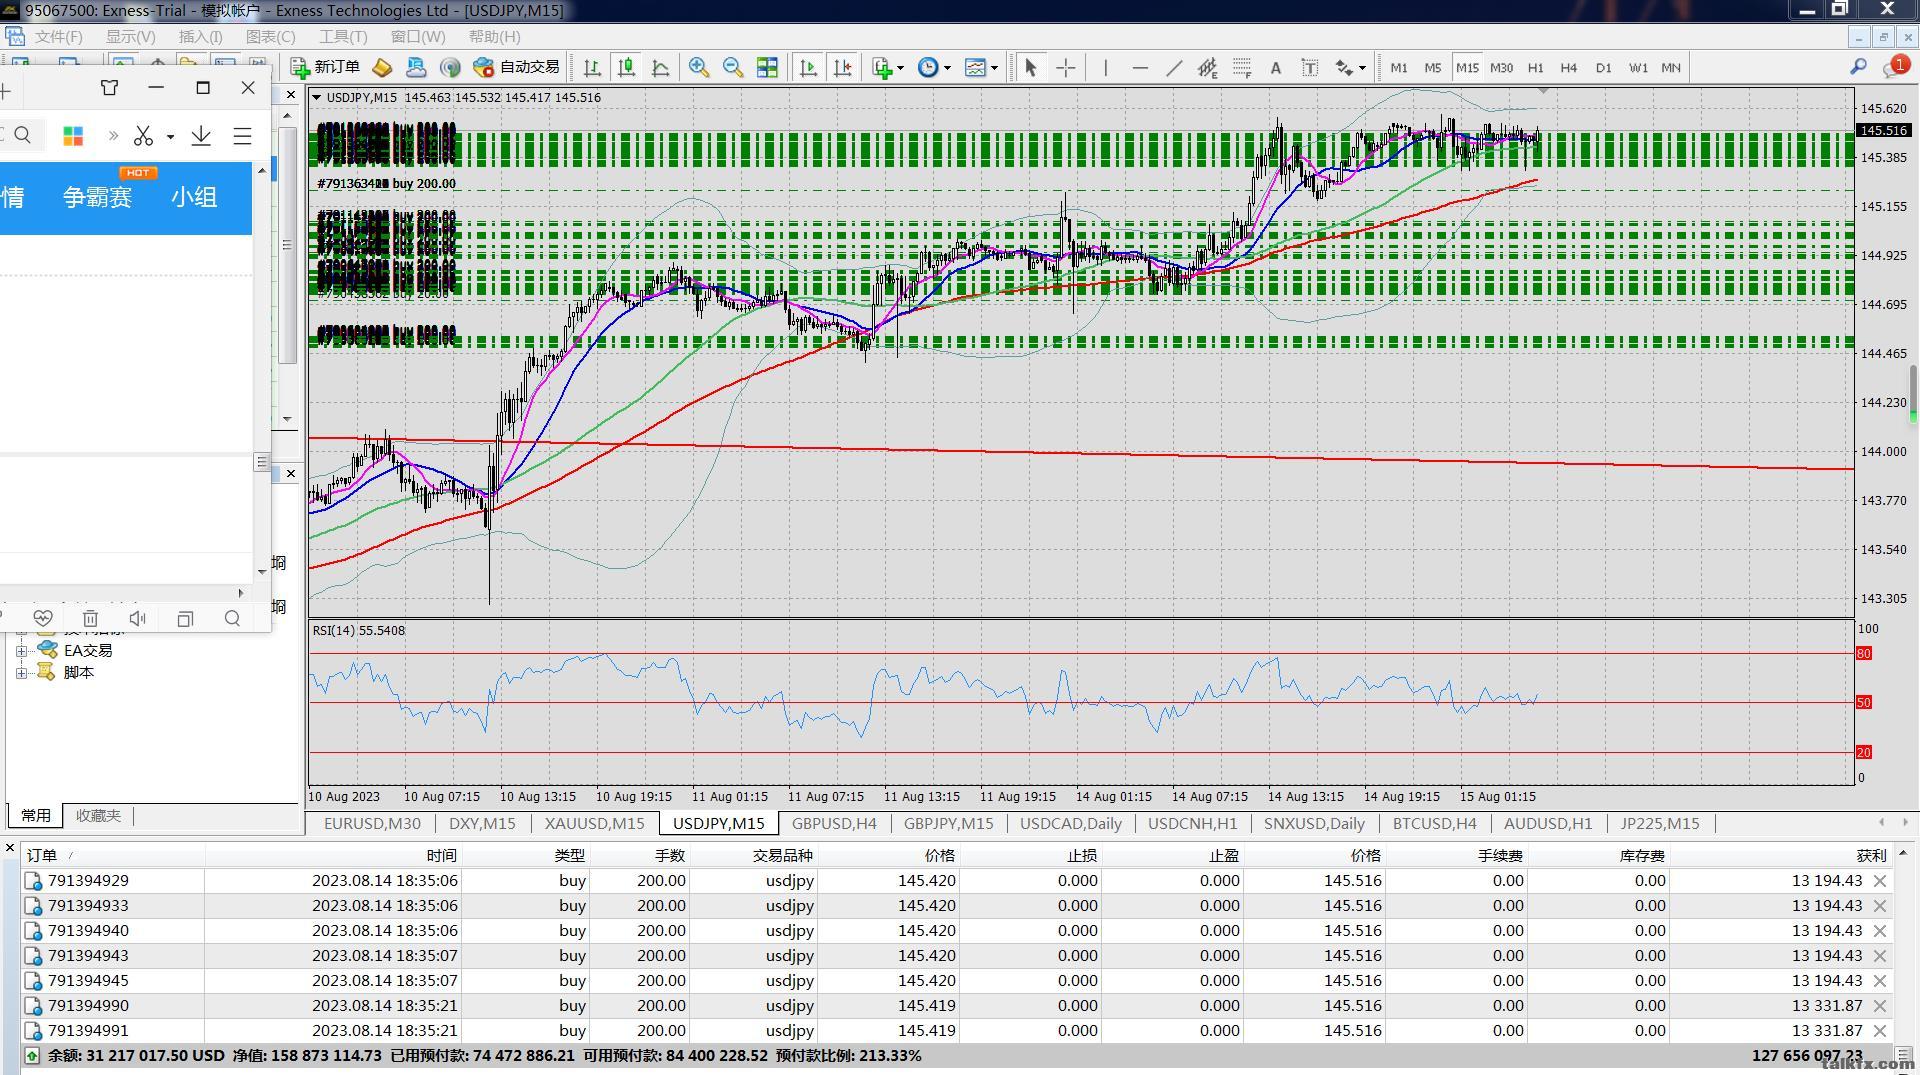Open the periodicity clock dropdown

coord(934,67)
